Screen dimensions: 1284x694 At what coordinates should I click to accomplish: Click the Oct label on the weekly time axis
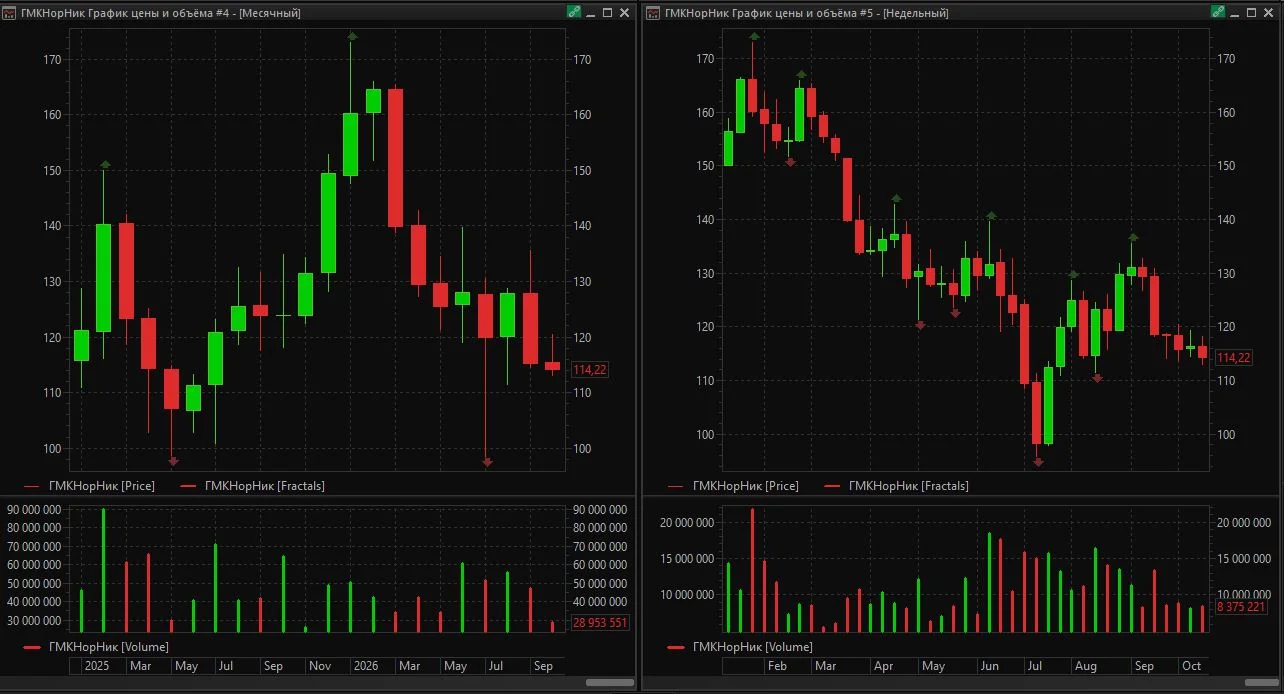pyautogui.click(x=1191, y=666)
